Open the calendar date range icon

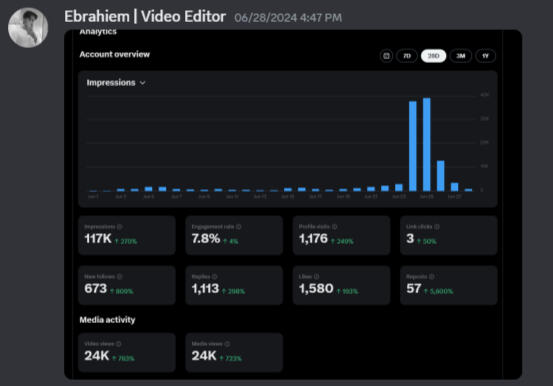(x=387, y=56)
